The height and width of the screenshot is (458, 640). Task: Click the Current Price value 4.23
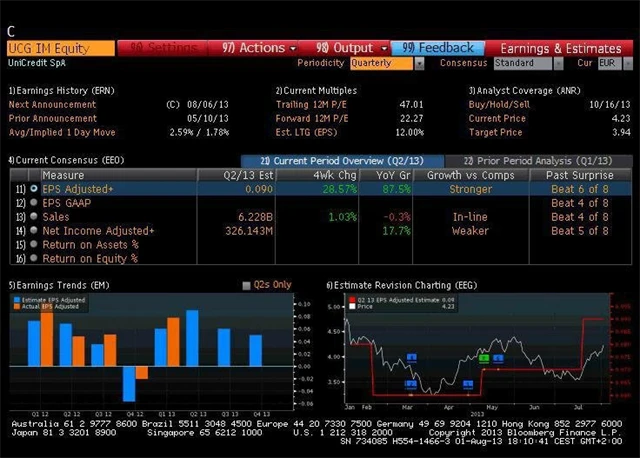[x=621, y=118]
